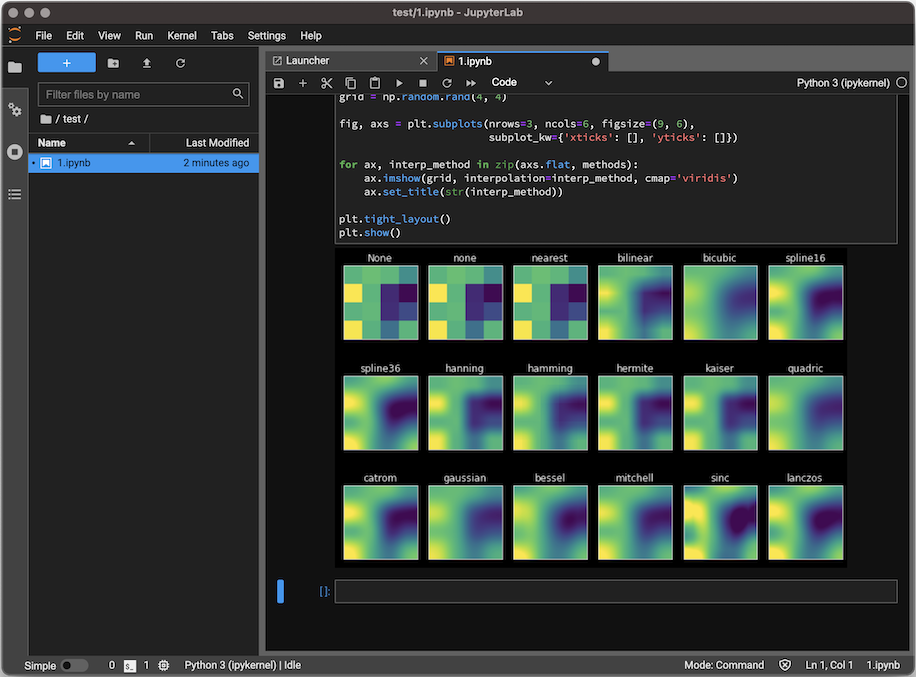Image resolution: width=916 pixels, height=677 pixels.
Task: Toggle the running kernels sidebar panel
Action: [14, 152]
